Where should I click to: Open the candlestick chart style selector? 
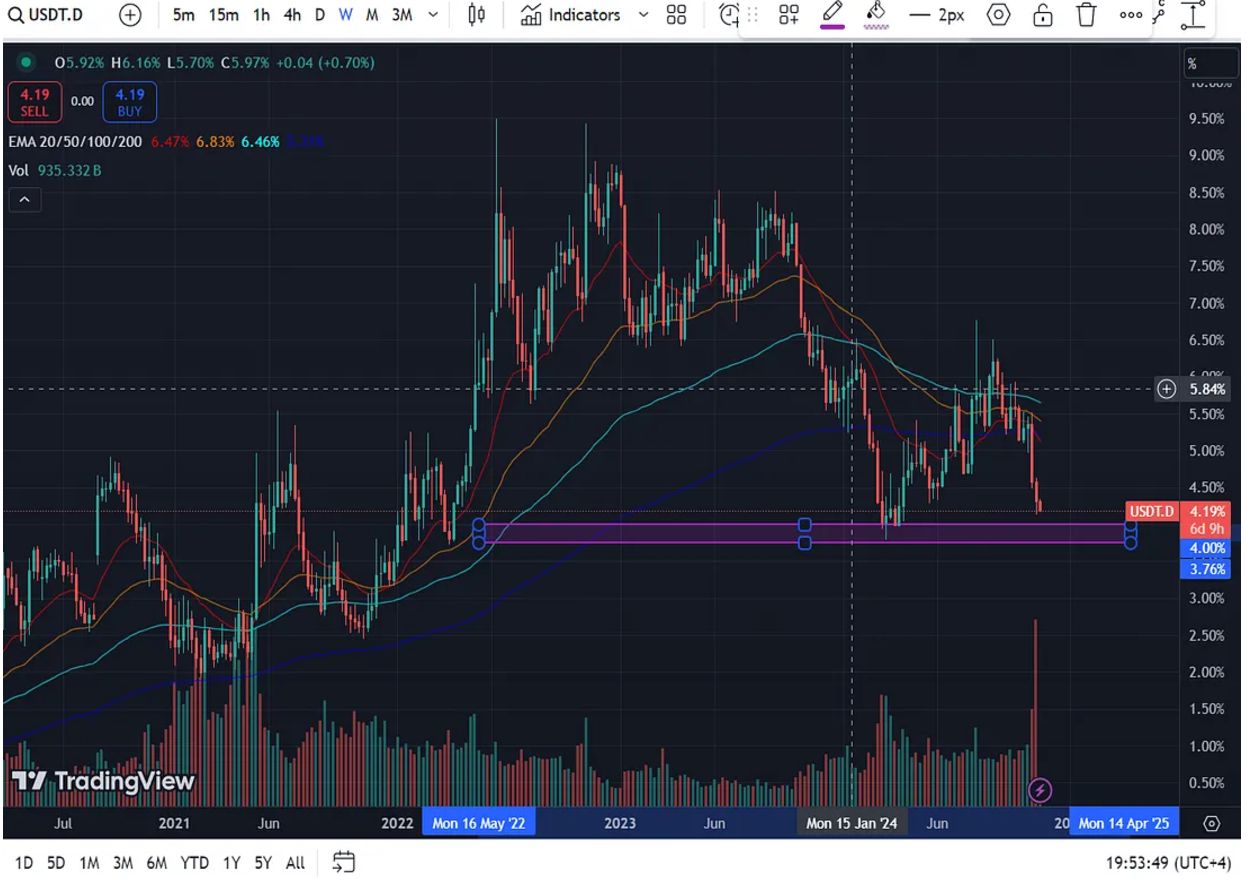477,15
